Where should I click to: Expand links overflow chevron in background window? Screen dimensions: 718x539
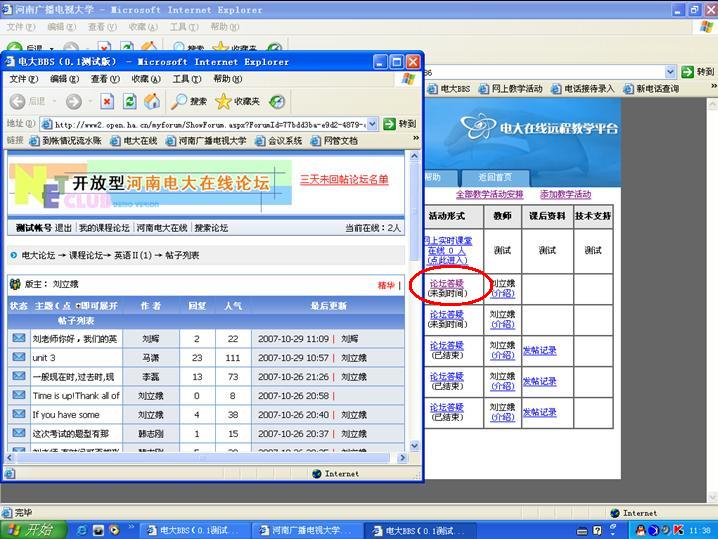713,86
